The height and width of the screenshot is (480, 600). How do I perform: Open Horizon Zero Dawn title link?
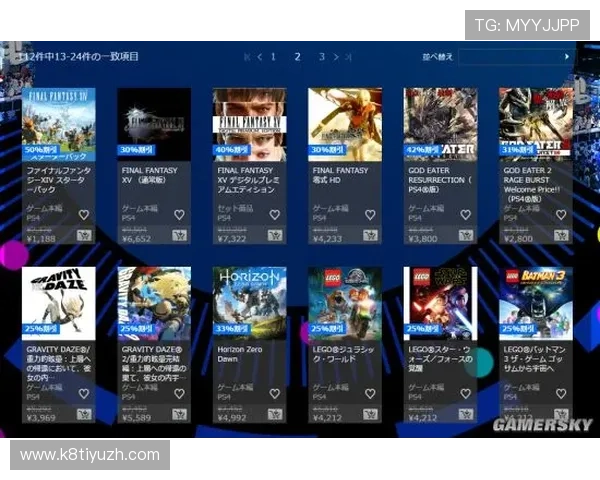[240, 354]
